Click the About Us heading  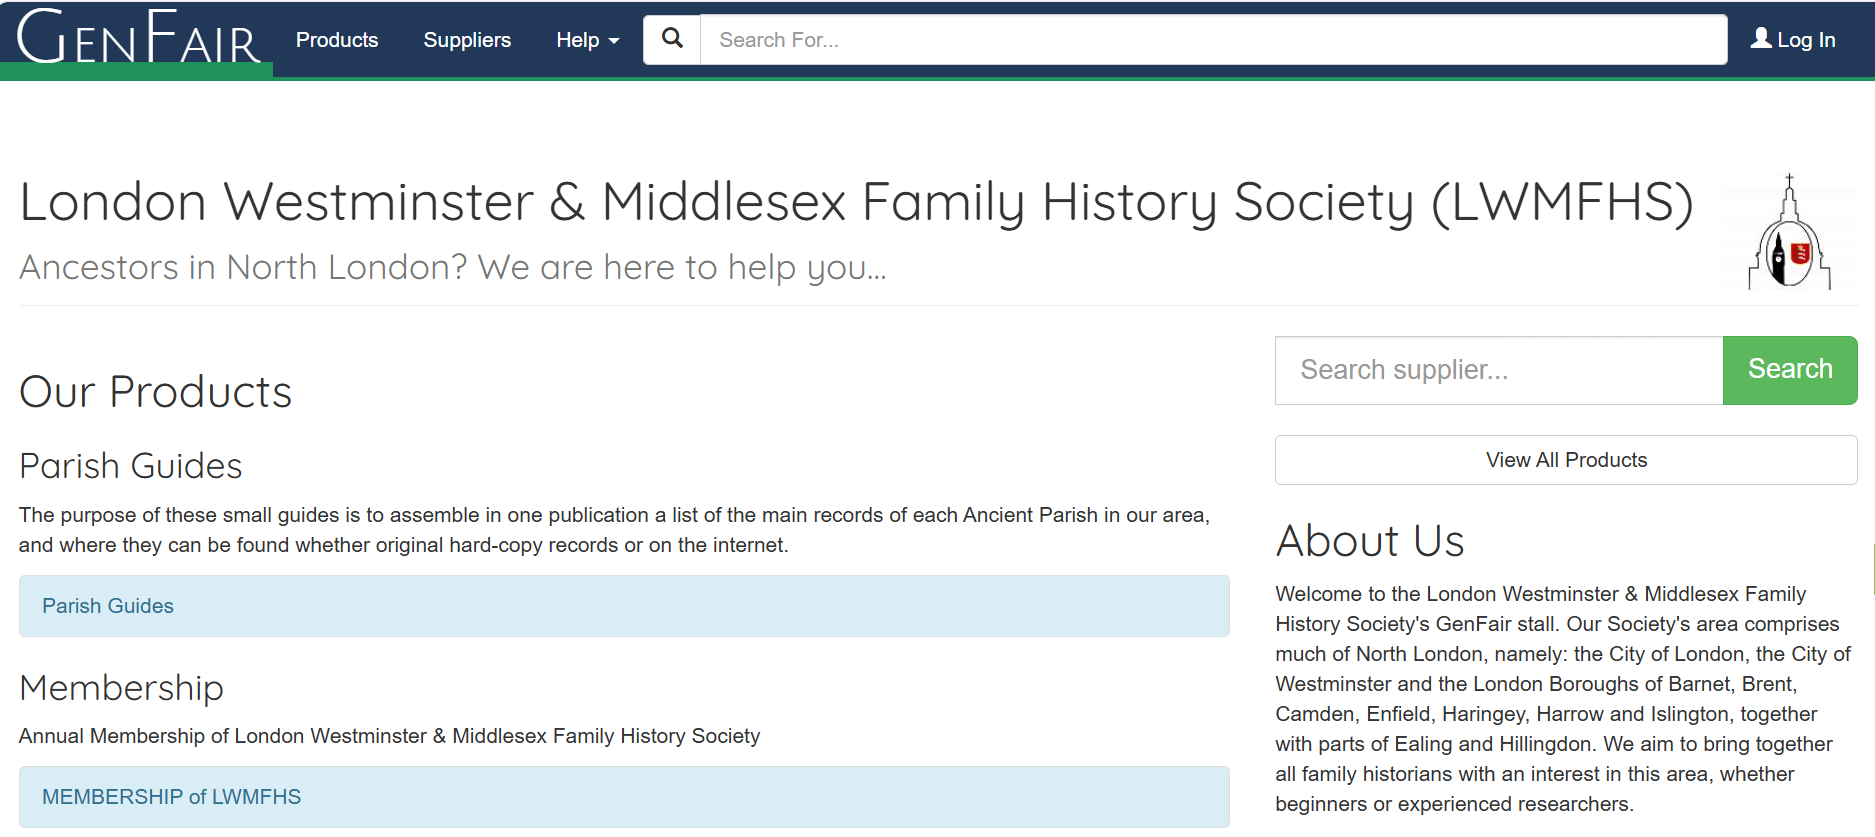tap(1370, 541)
